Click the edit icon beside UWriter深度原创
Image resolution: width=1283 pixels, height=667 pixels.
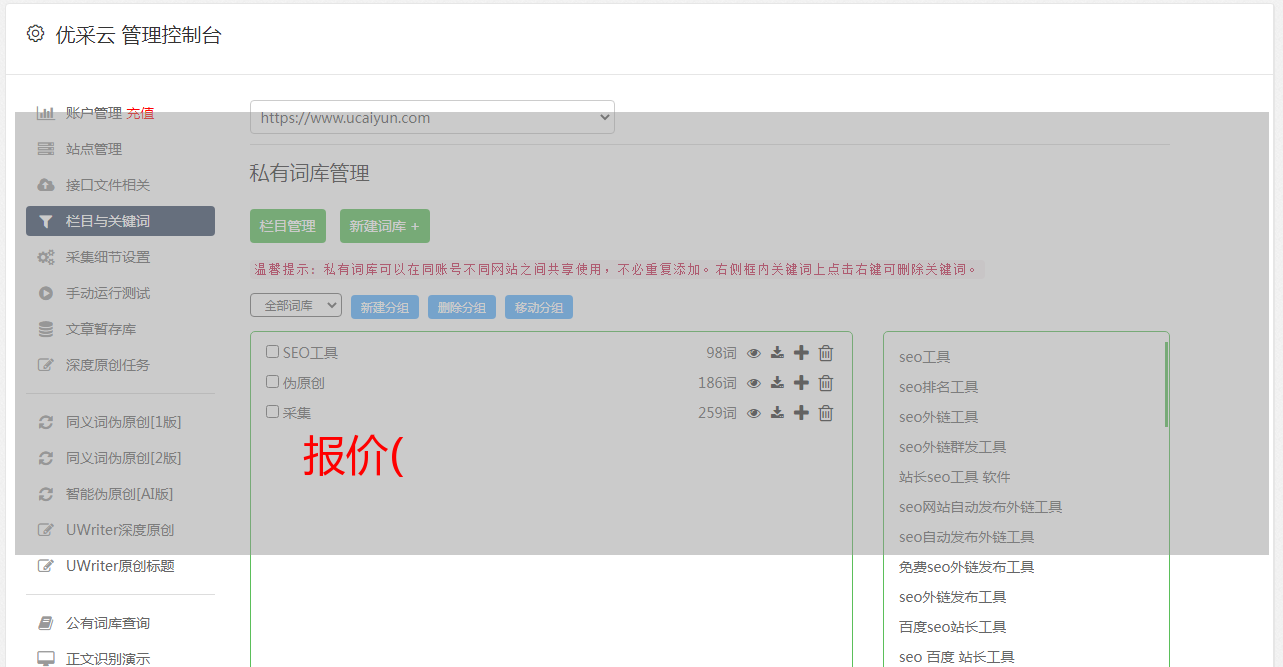(x=45, y=530)
